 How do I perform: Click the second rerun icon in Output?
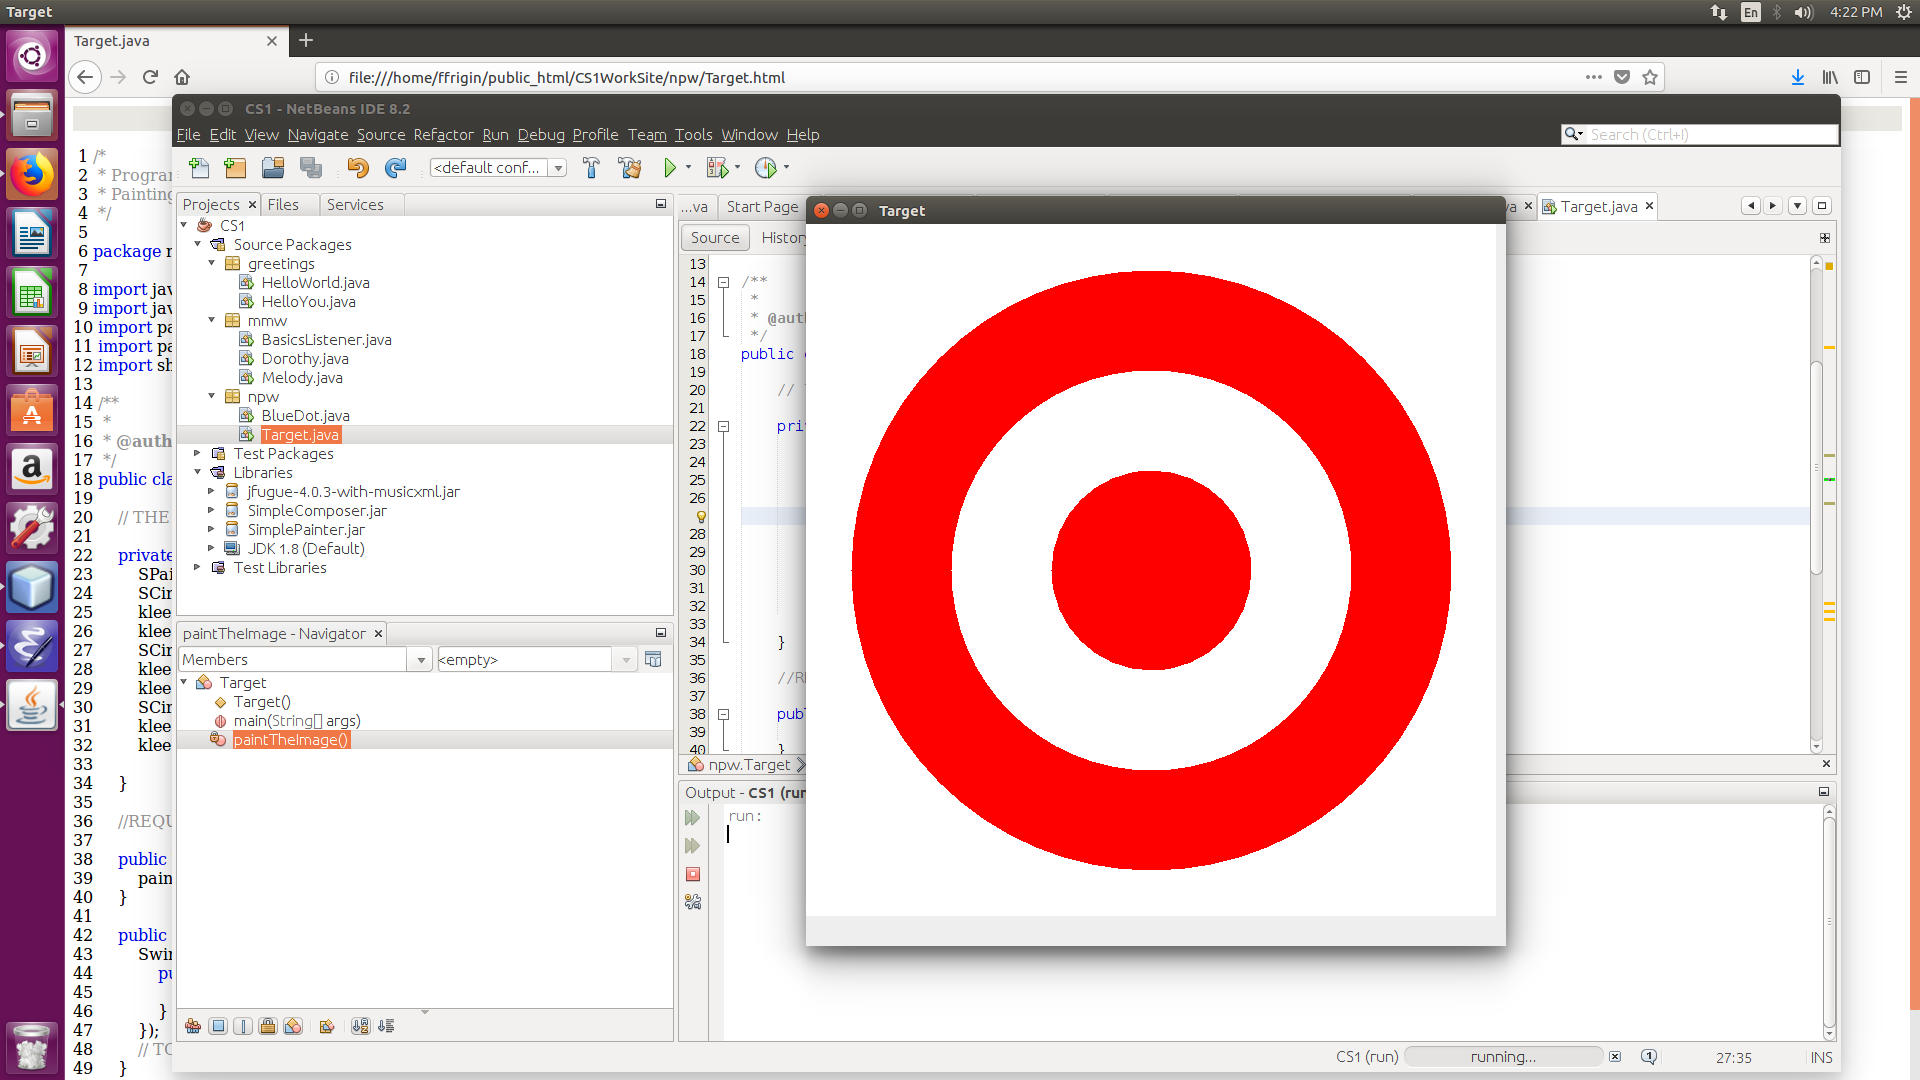(x=692, y=846)
